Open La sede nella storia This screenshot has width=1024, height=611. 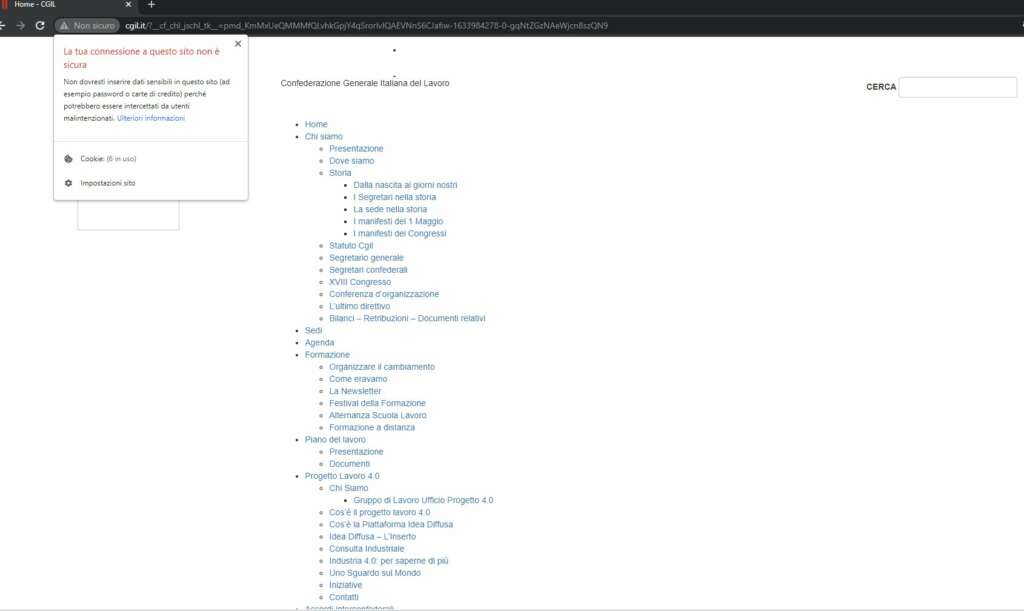390,210
